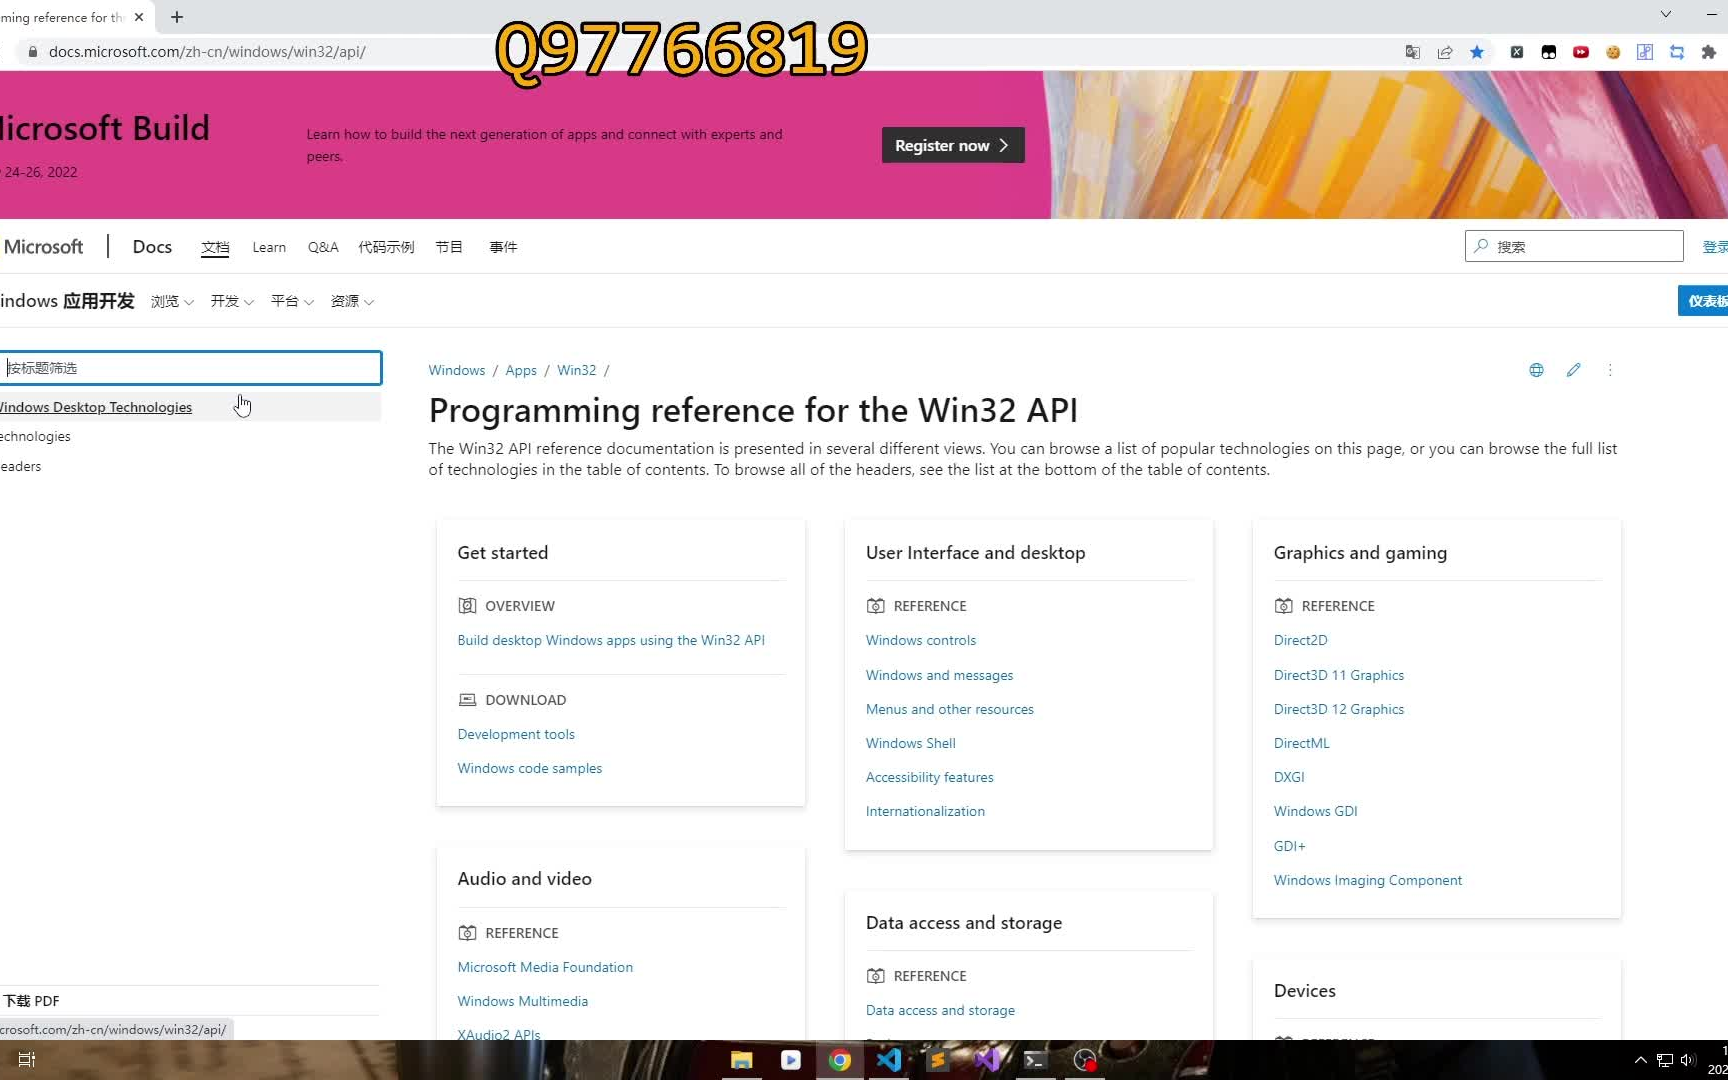
Task: Open the browser extensions puzzle icon
Action: tap(1709, 51)
